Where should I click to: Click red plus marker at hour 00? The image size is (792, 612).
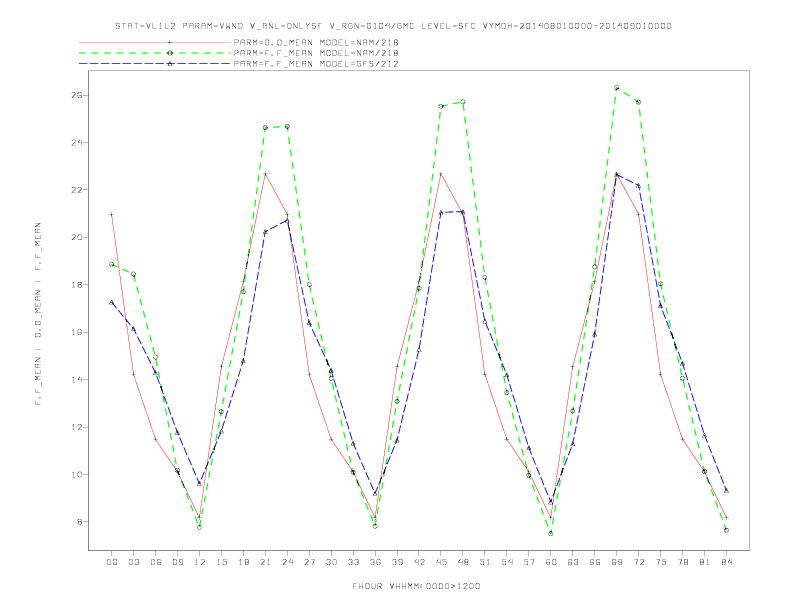click(x=112, y=215)
